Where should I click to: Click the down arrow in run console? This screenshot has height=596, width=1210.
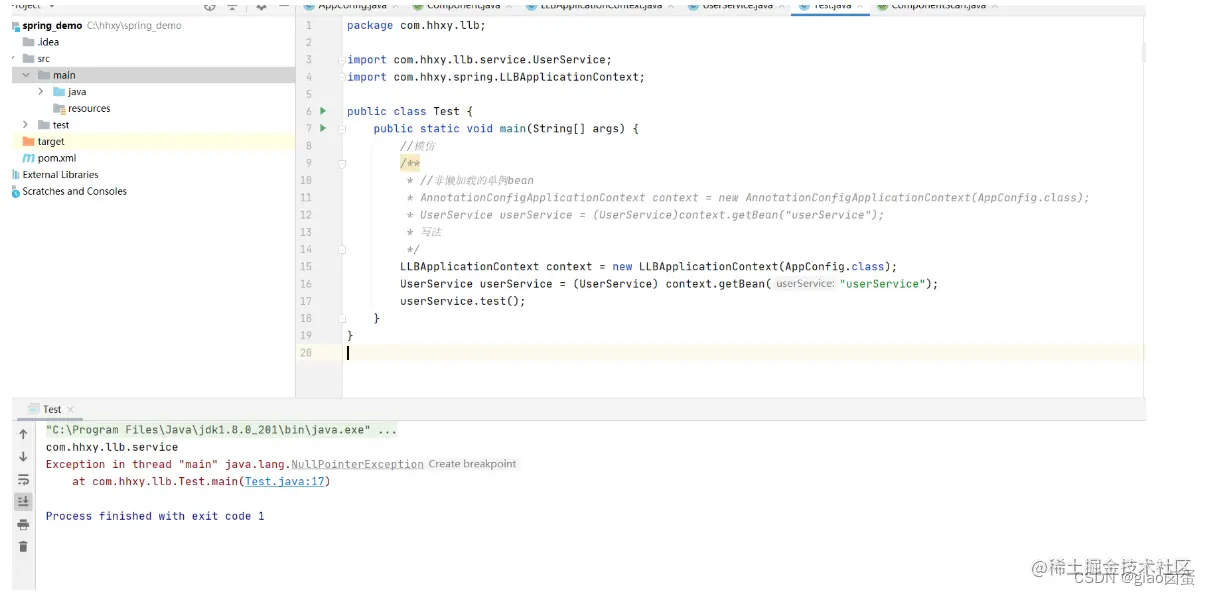point(23,457)
